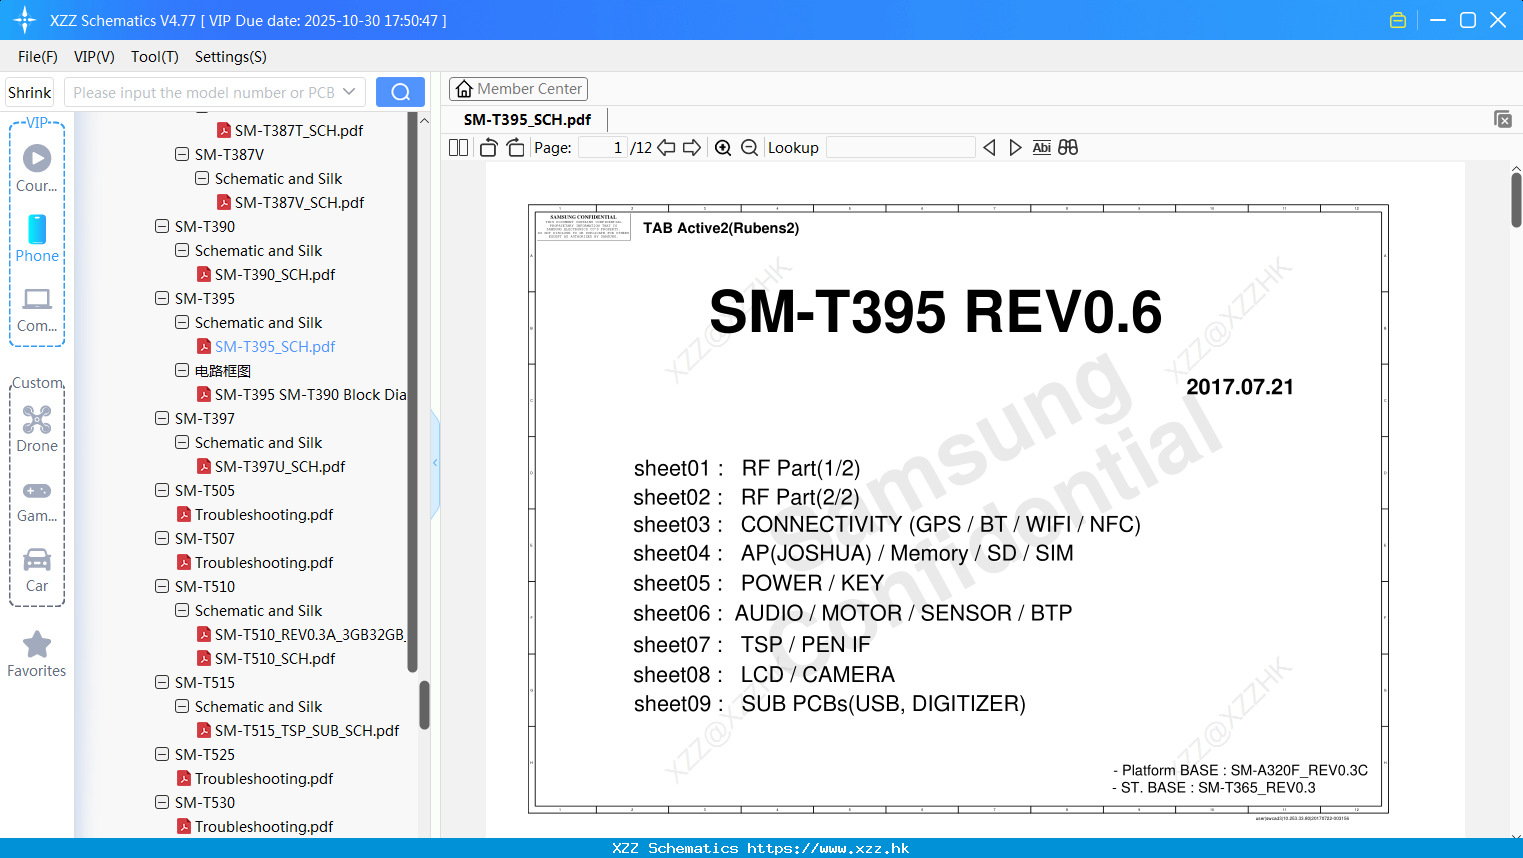Click the yellow toolbox icon in title bar

click(x=1398, y=20)
